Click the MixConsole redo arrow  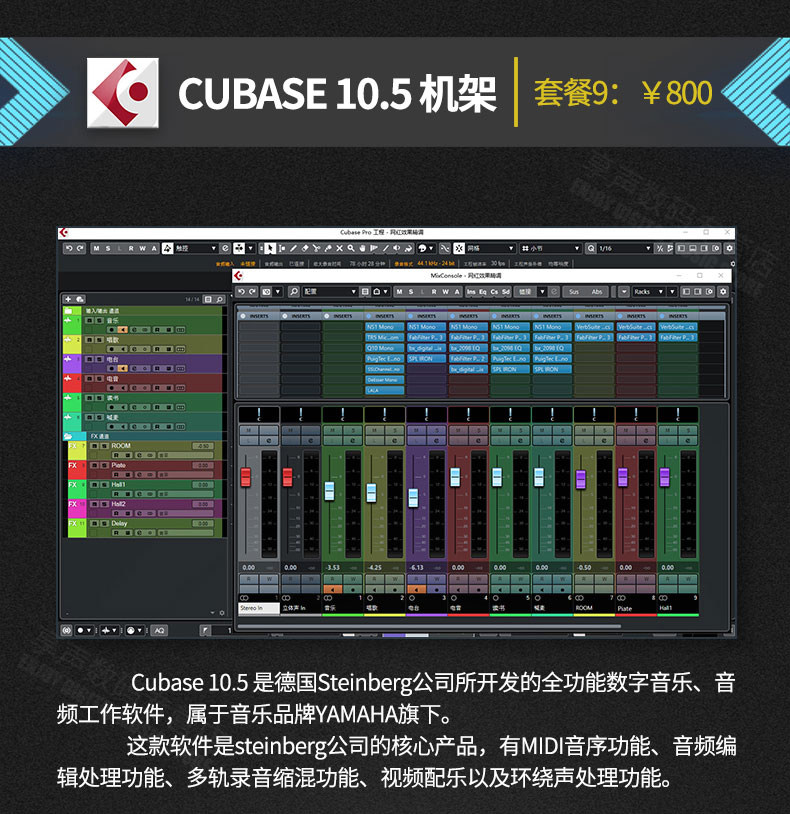253,292
